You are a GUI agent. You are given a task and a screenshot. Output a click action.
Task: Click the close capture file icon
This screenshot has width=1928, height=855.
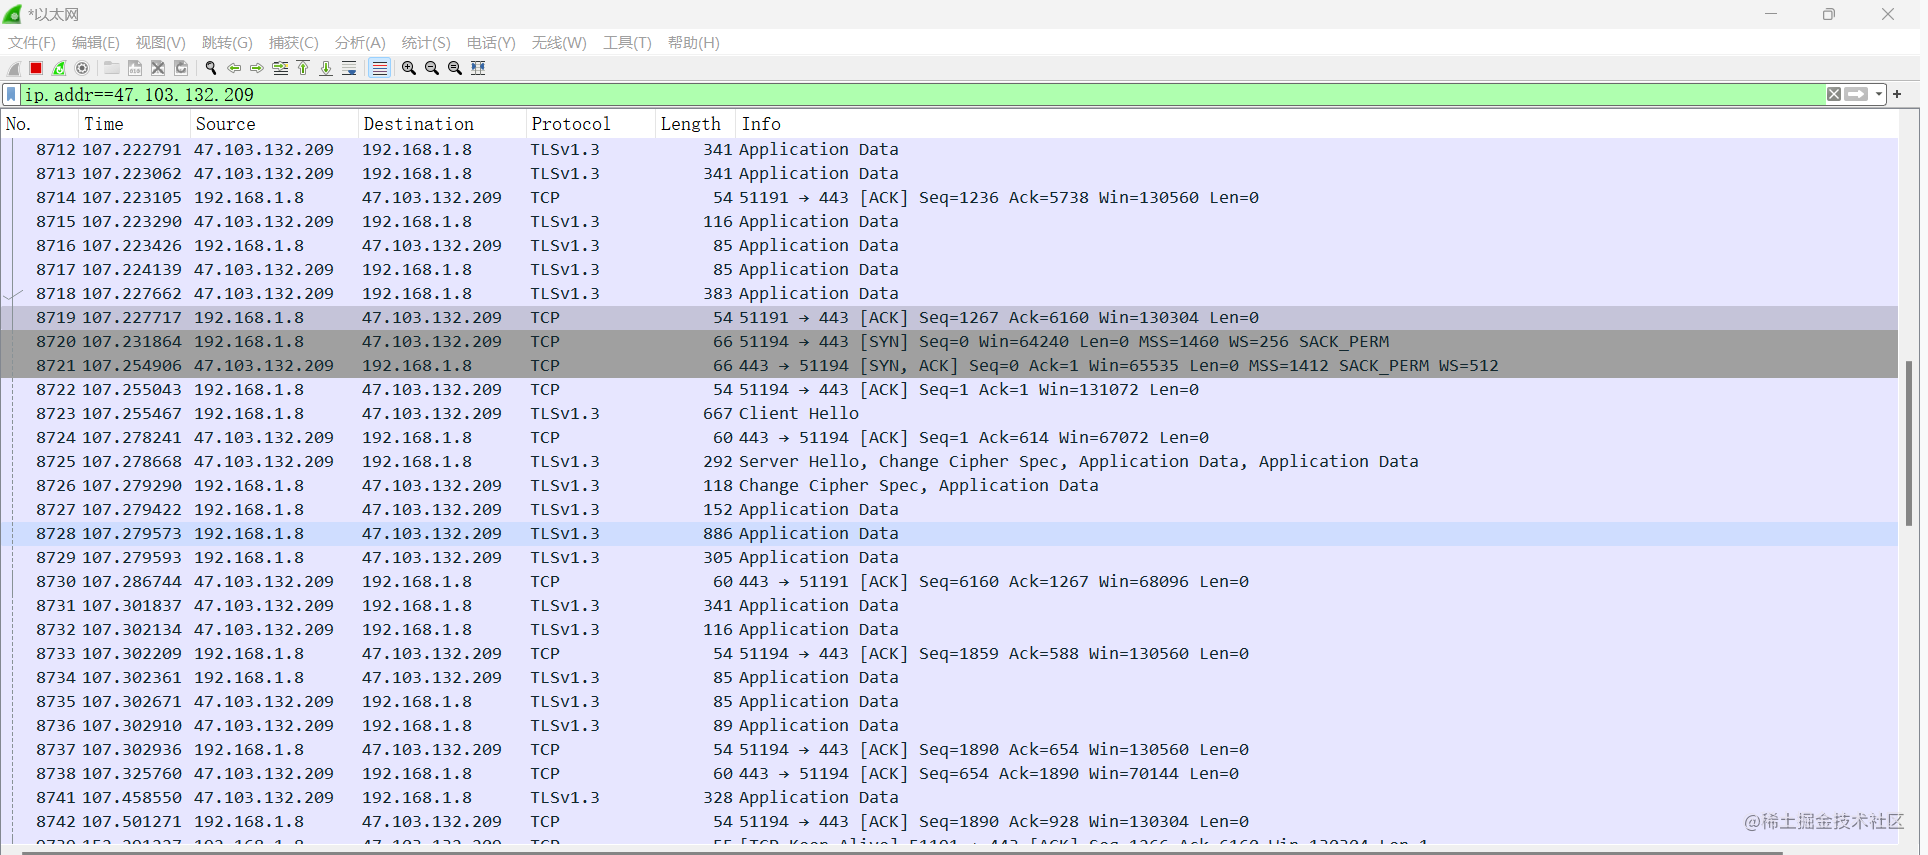158,68
